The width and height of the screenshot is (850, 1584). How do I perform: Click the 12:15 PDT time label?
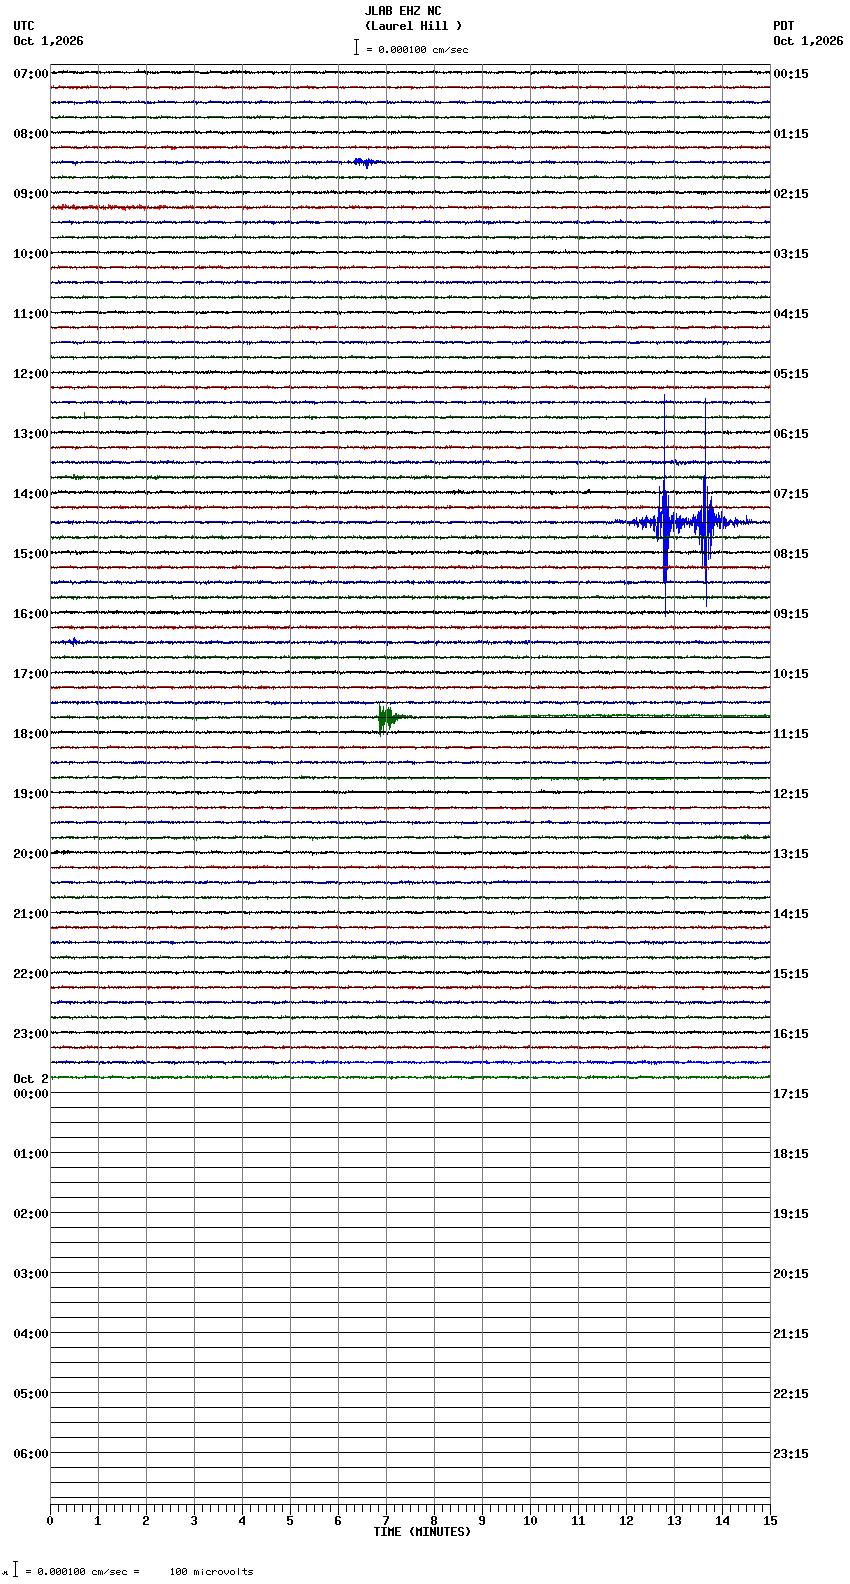coord(791,794)
